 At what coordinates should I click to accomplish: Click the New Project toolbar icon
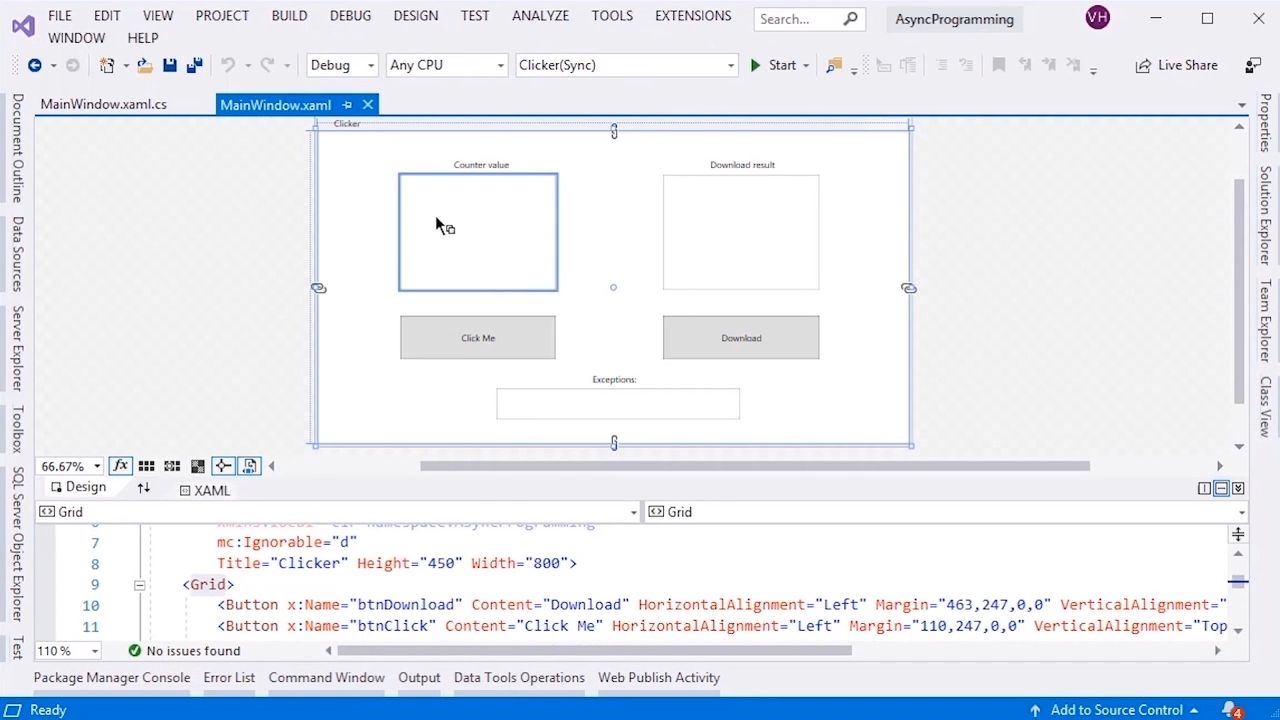pyautogui.click(x=106, y=65)
